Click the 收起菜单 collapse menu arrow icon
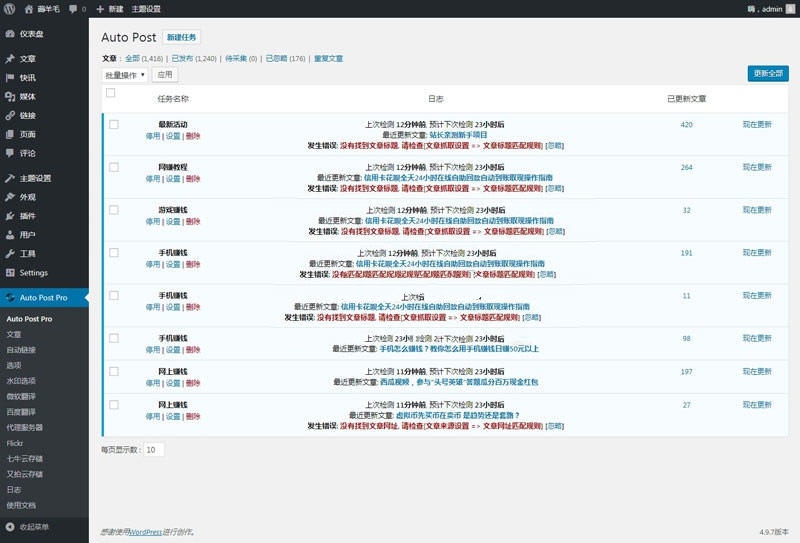This screenshot has height=543, width=800. [9, 526]
